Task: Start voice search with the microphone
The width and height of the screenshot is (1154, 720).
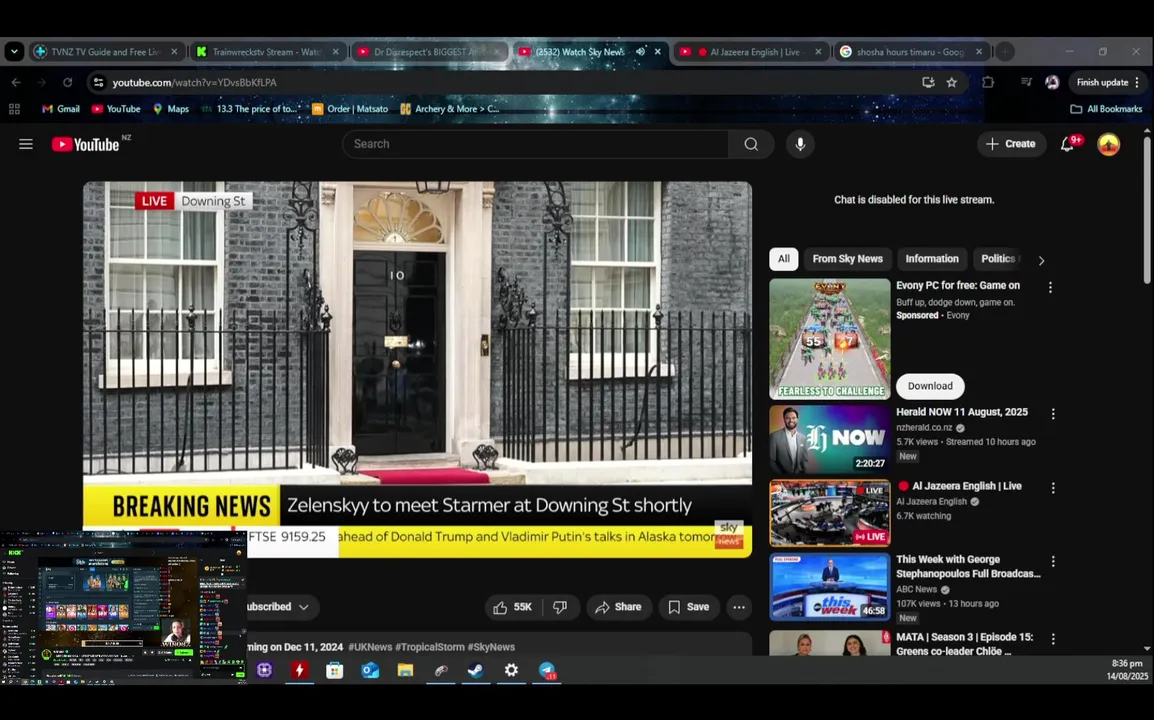Action: point(800,144)
